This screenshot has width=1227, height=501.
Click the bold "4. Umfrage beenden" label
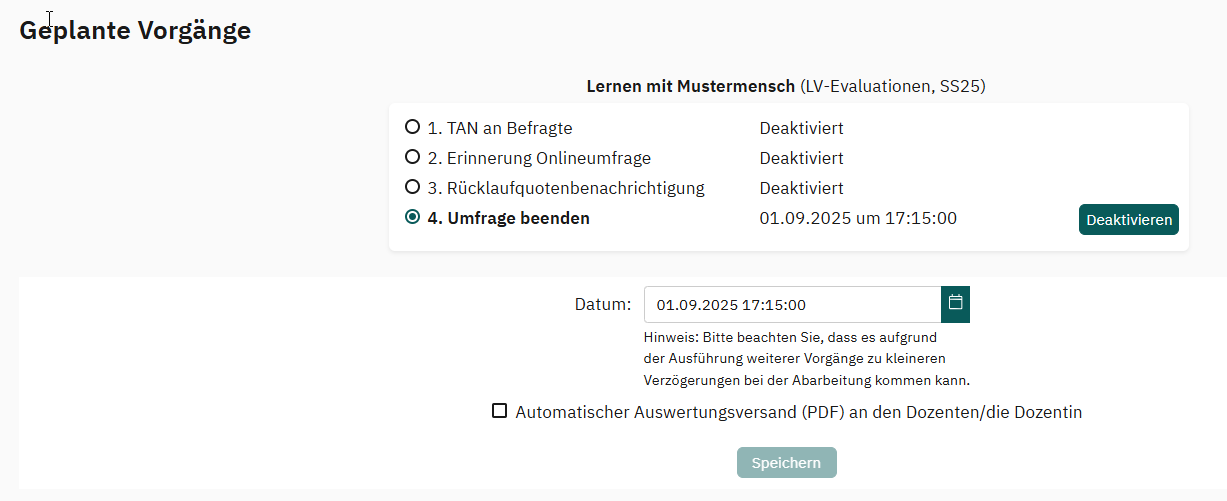pyautogui.click(x=508, y=218)
